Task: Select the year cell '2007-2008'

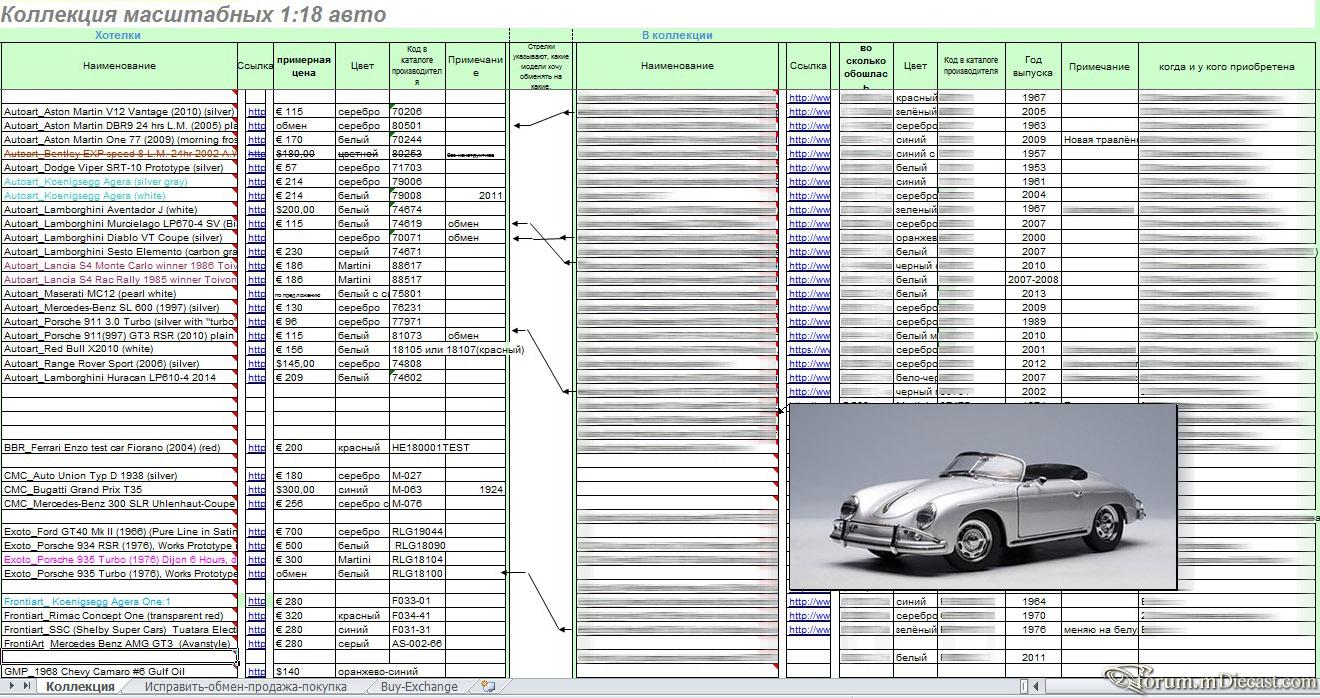Action: tap(1033, 280)
